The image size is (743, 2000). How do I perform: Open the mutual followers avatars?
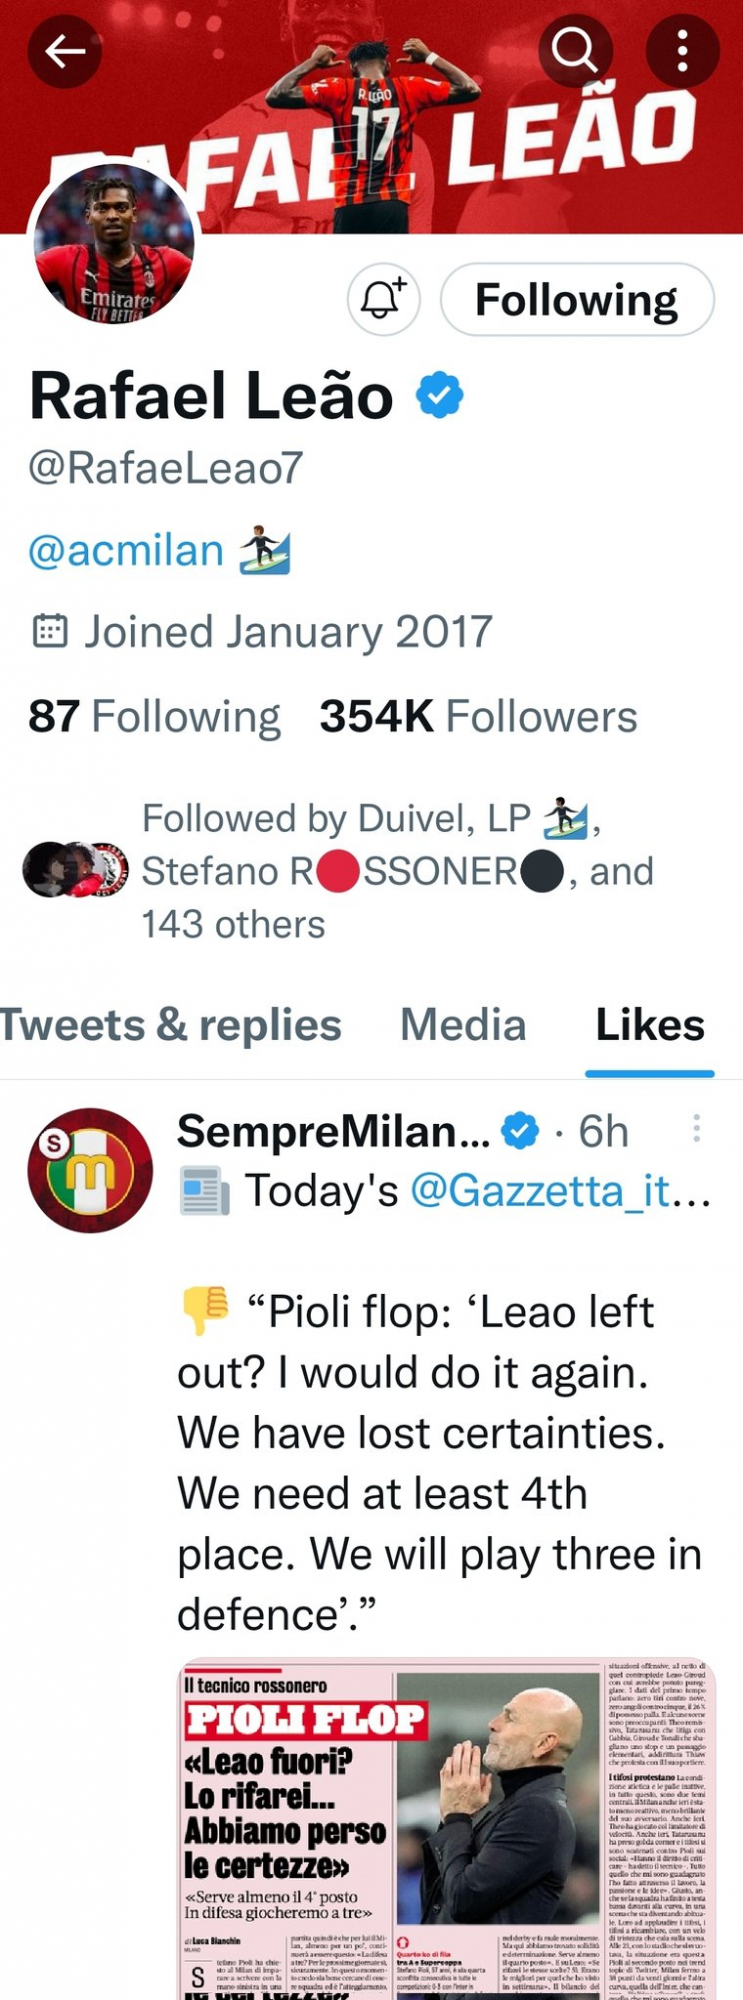point(75,870)
